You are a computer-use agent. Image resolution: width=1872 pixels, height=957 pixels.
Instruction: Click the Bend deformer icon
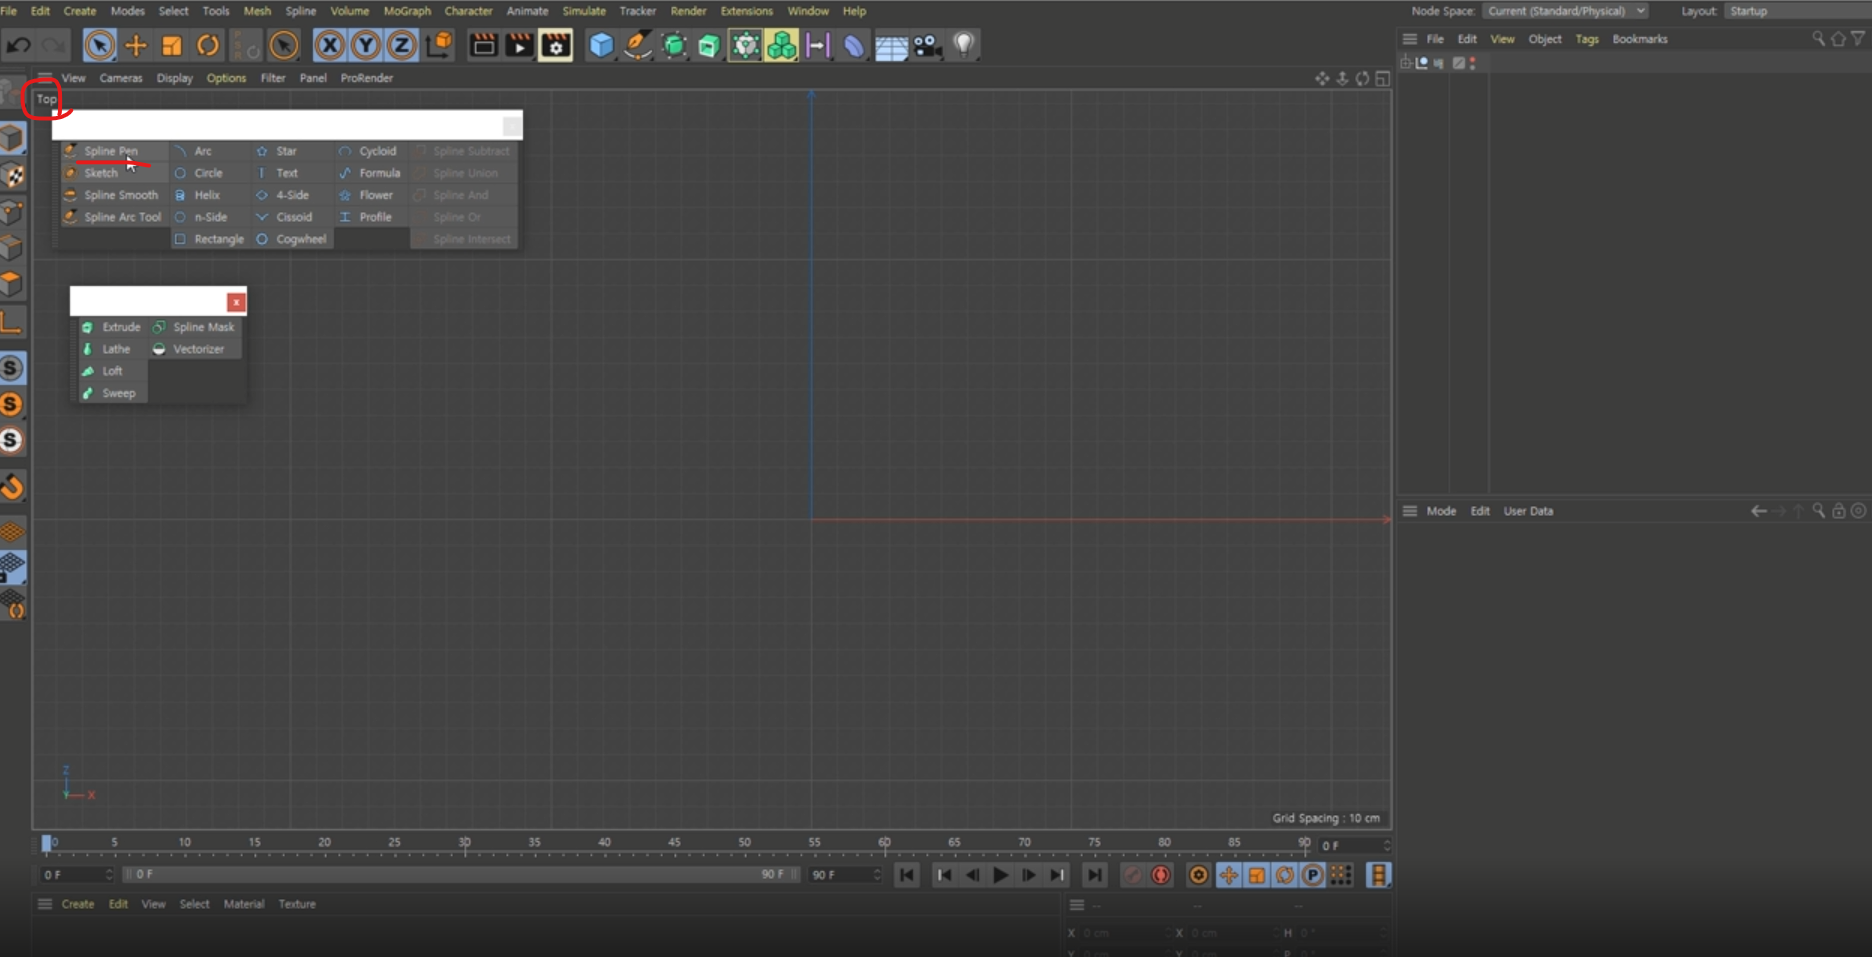point(853,45)
